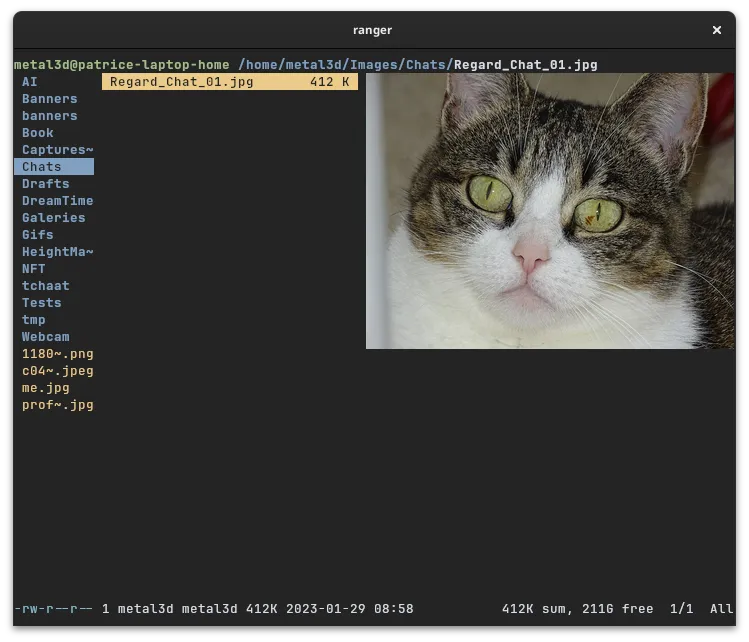Select the NFT folder

point(34,269)
